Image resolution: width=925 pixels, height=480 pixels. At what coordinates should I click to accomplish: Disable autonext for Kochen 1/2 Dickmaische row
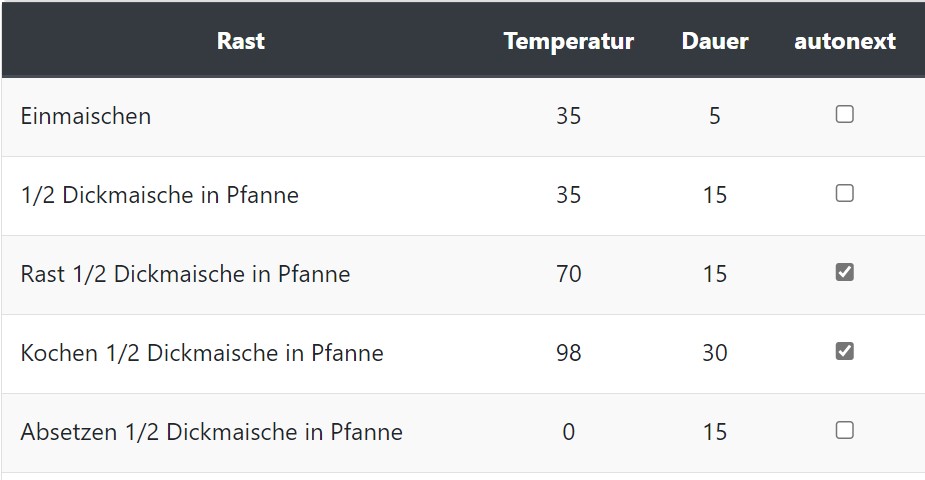(x=845, y=351)
